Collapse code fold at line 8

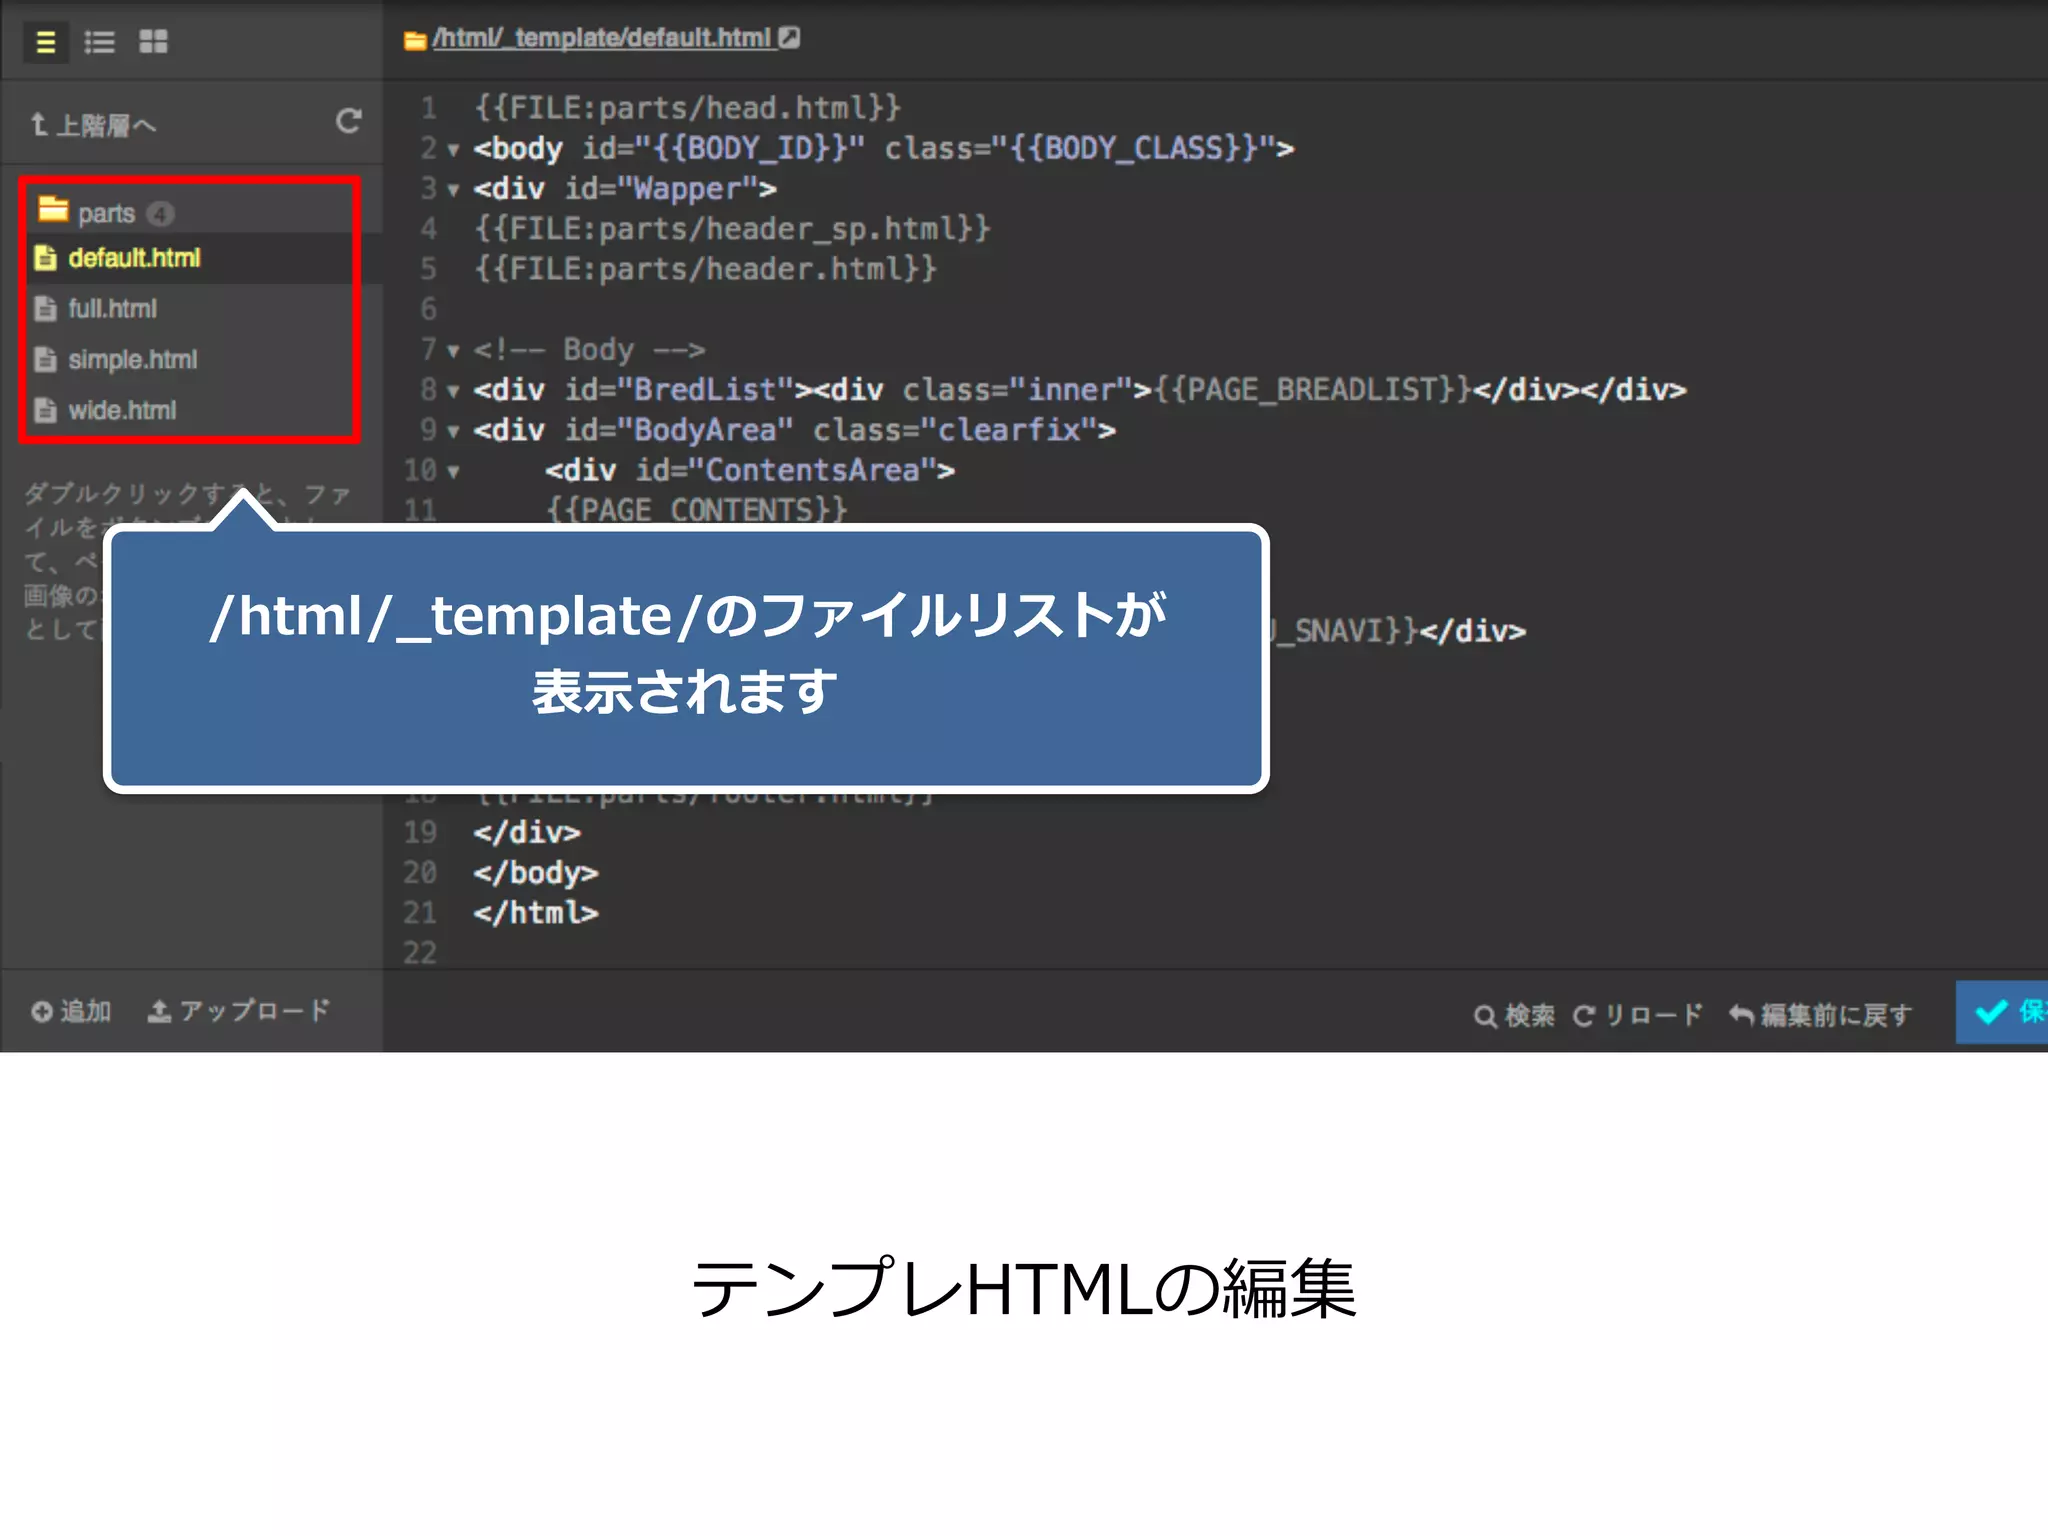click(x=453, y=391)
